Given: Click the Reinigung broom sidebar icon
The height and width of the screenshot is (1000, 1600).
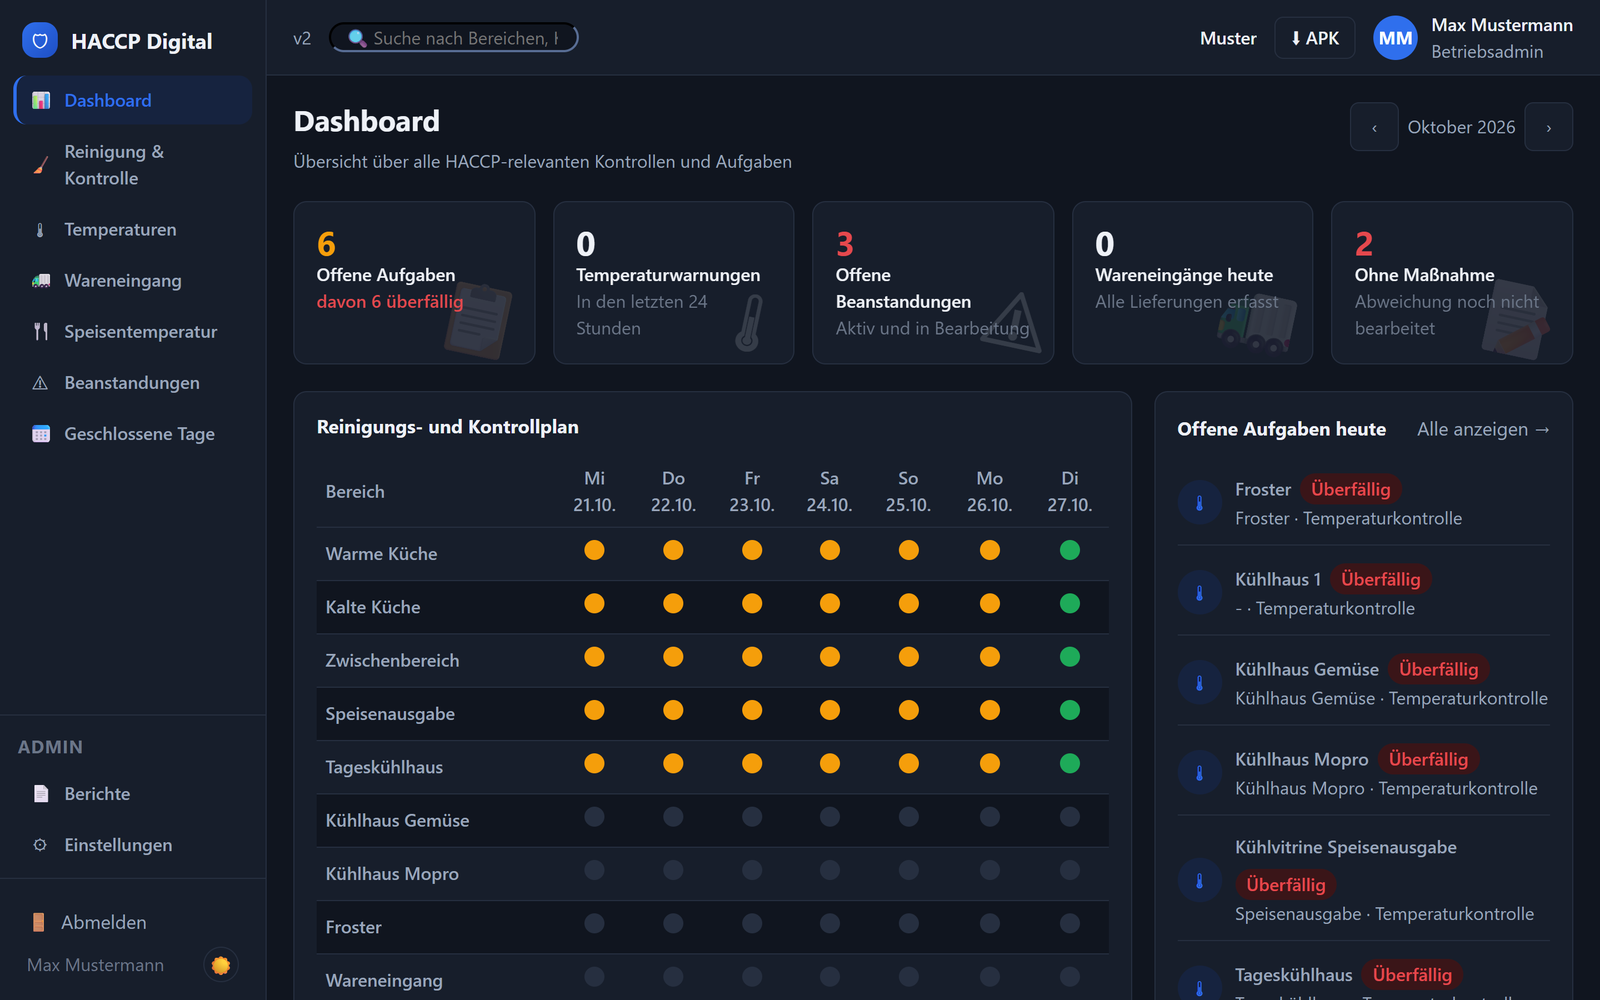Looking at the screenshot, I should pyautogui.click(x=41, y=165).
